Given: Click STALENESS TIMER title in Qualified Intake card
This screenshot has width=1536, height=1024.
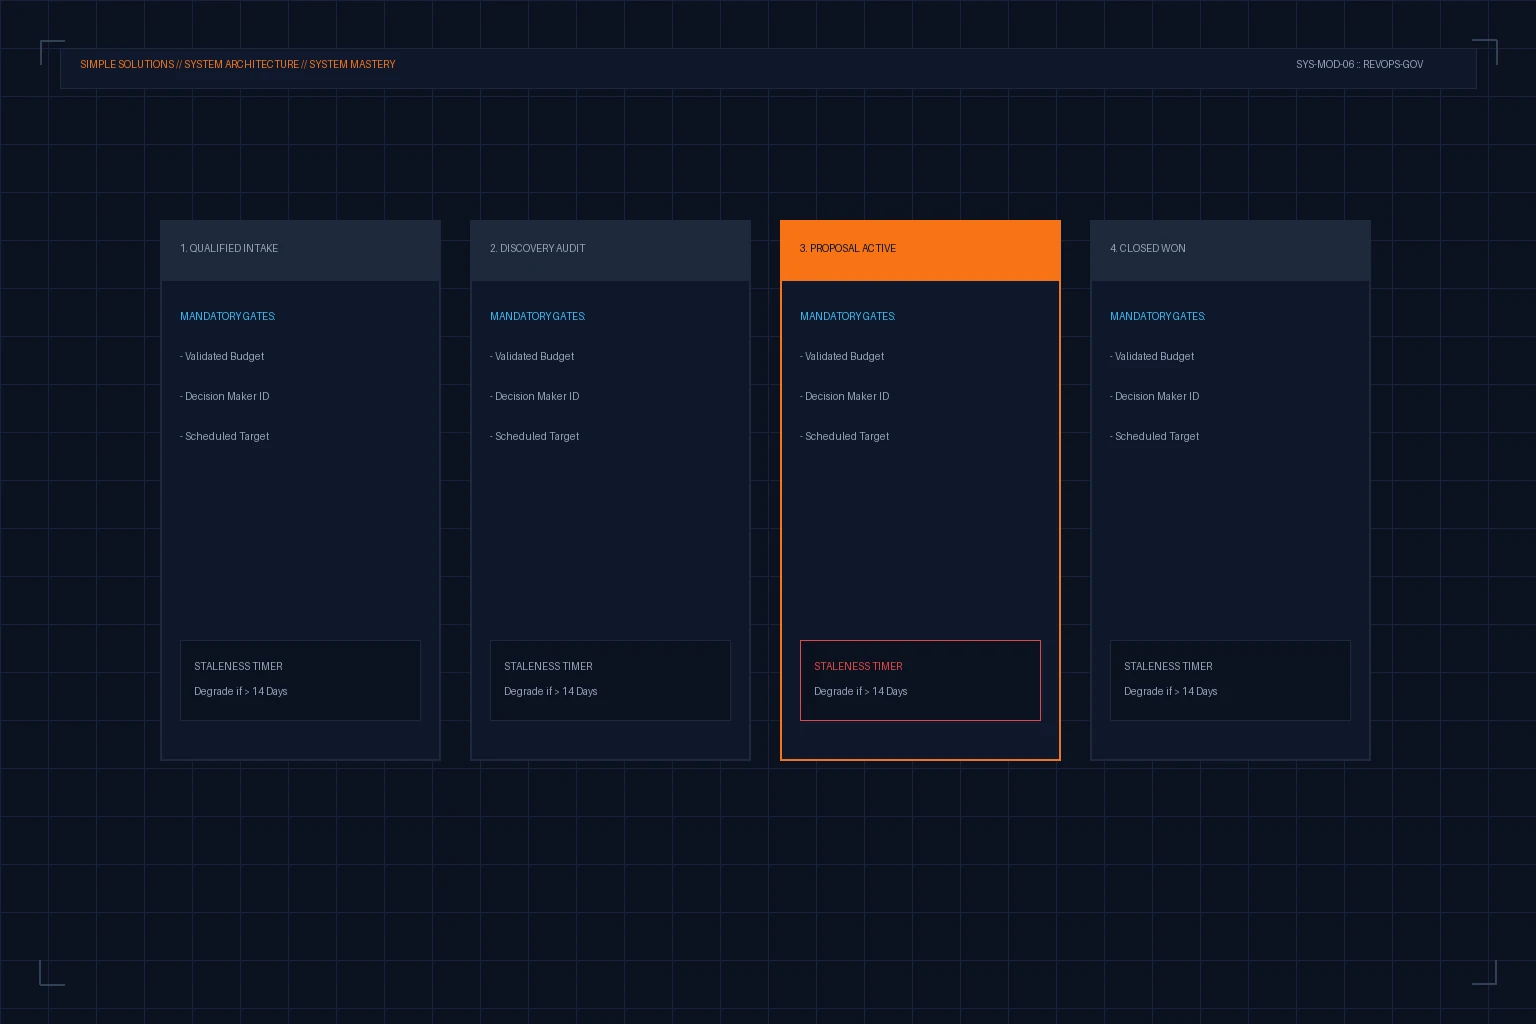Looking at the screenshot, I should pos(238,666).
